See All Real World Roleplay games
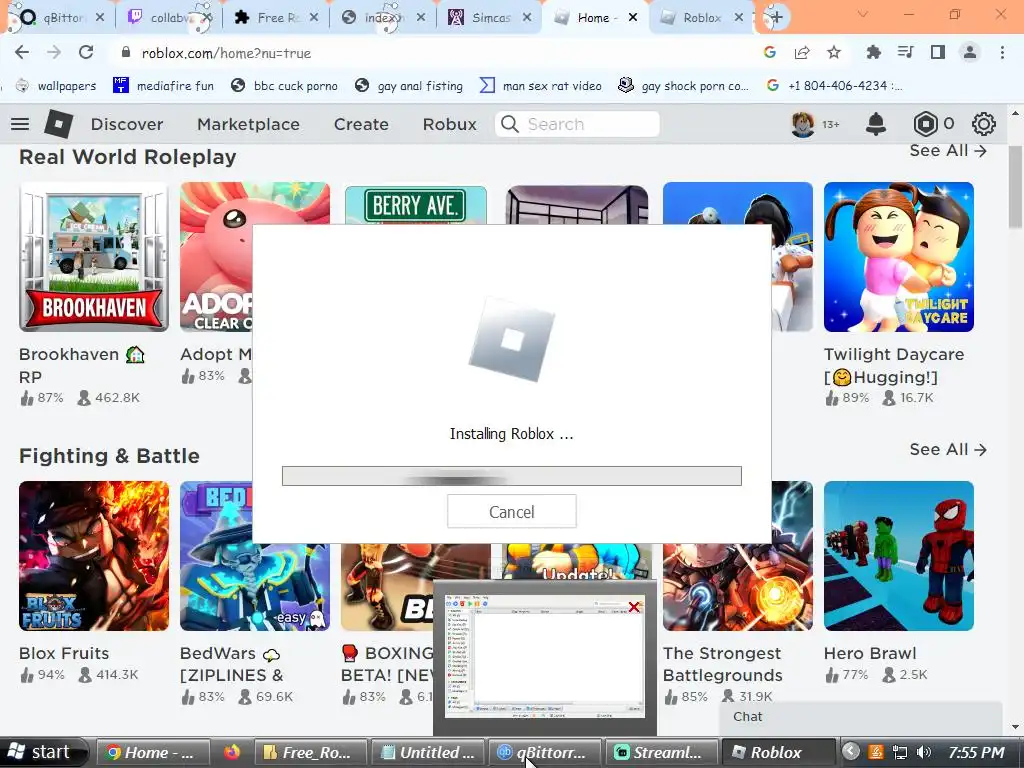1024x768 pixels. pos(948,151)
